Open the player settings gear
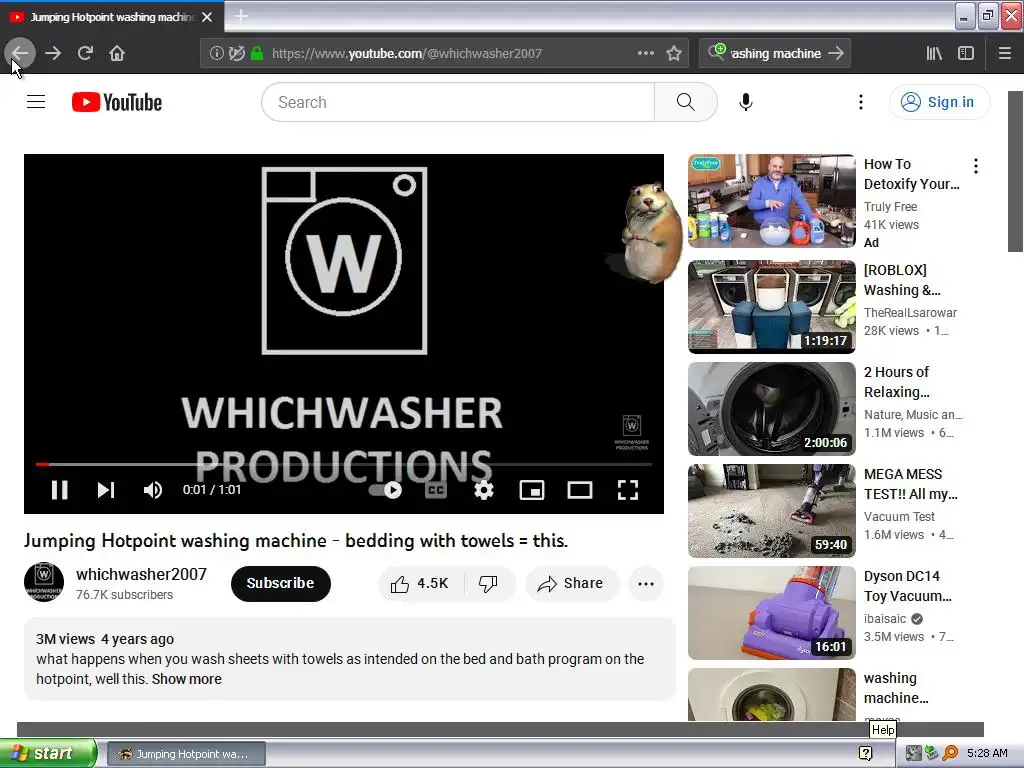This screenshot has width=1024, height=768. coord(483,490)
